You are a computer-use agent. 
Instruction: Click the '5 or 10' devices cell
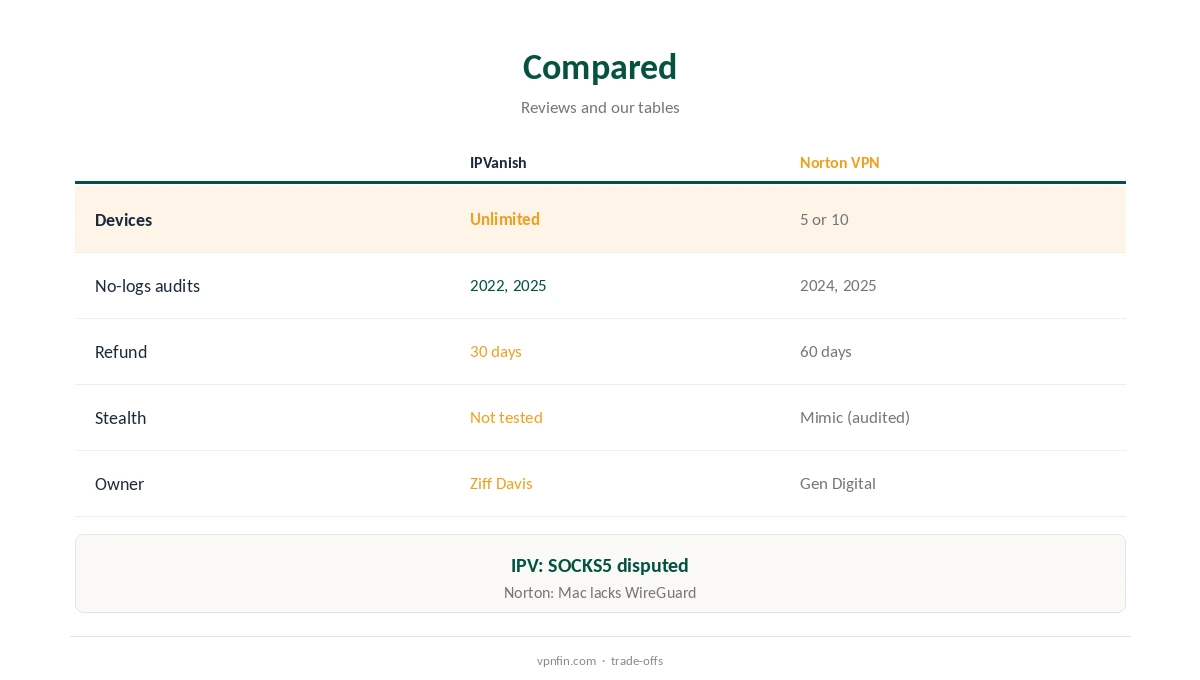(824, 219)
